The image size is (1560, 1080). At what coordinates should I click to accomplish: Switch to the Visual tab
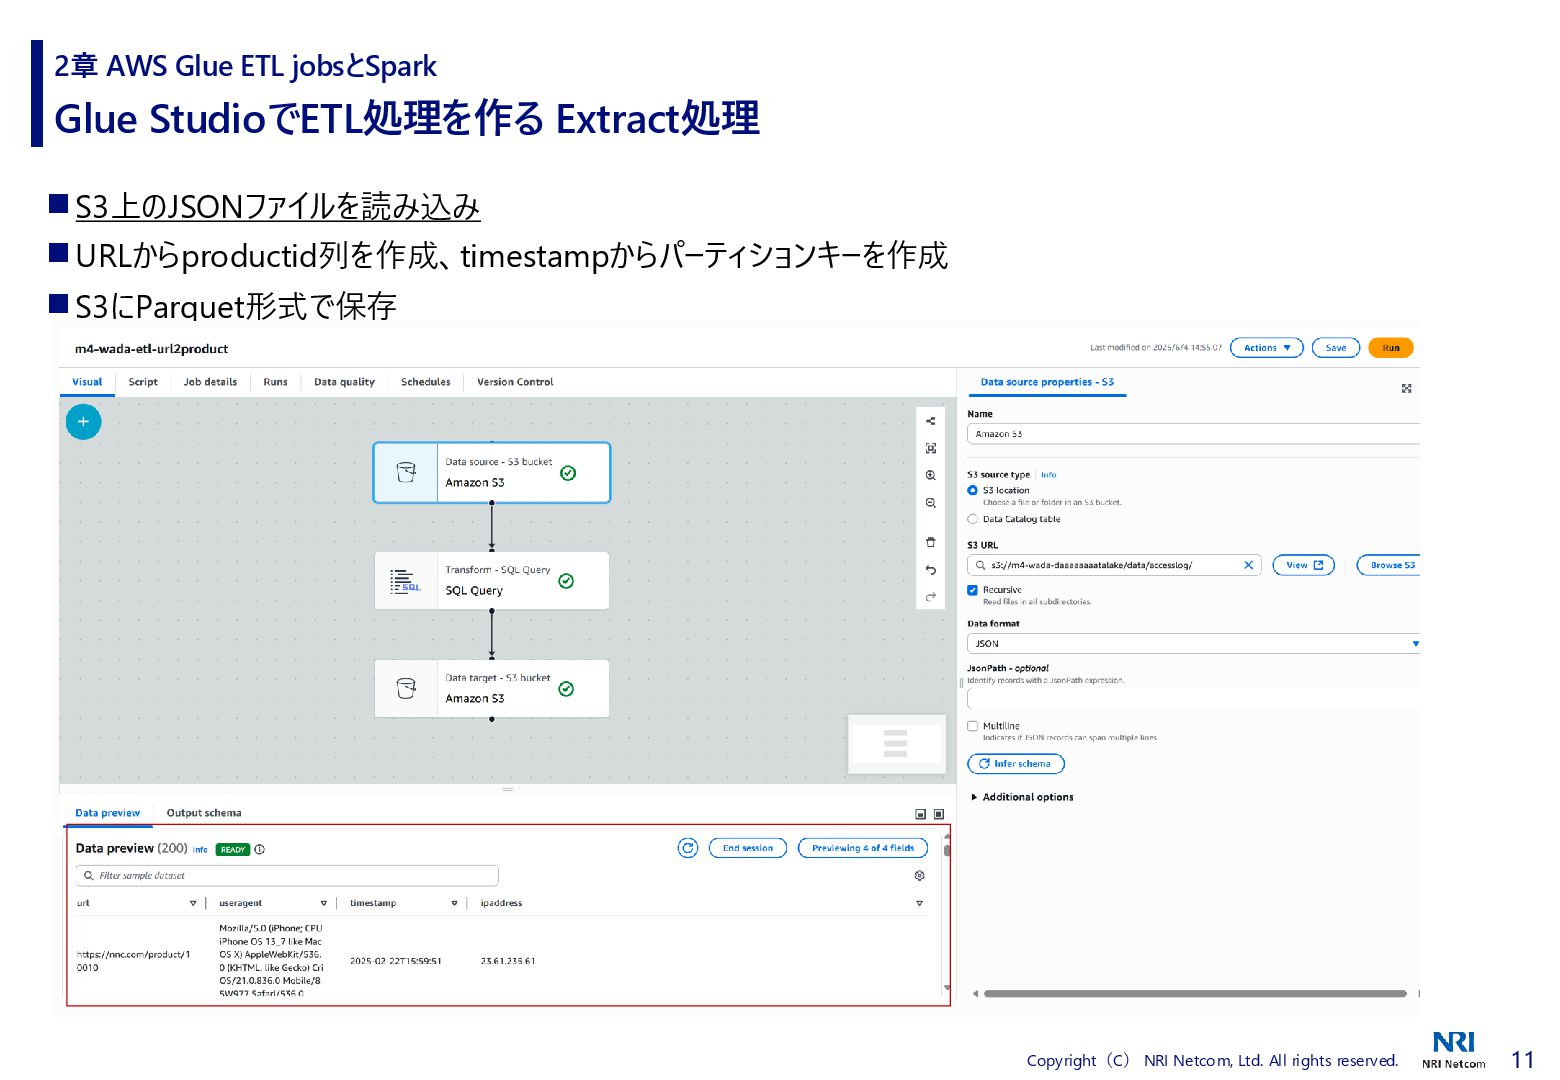coord(87,382)
